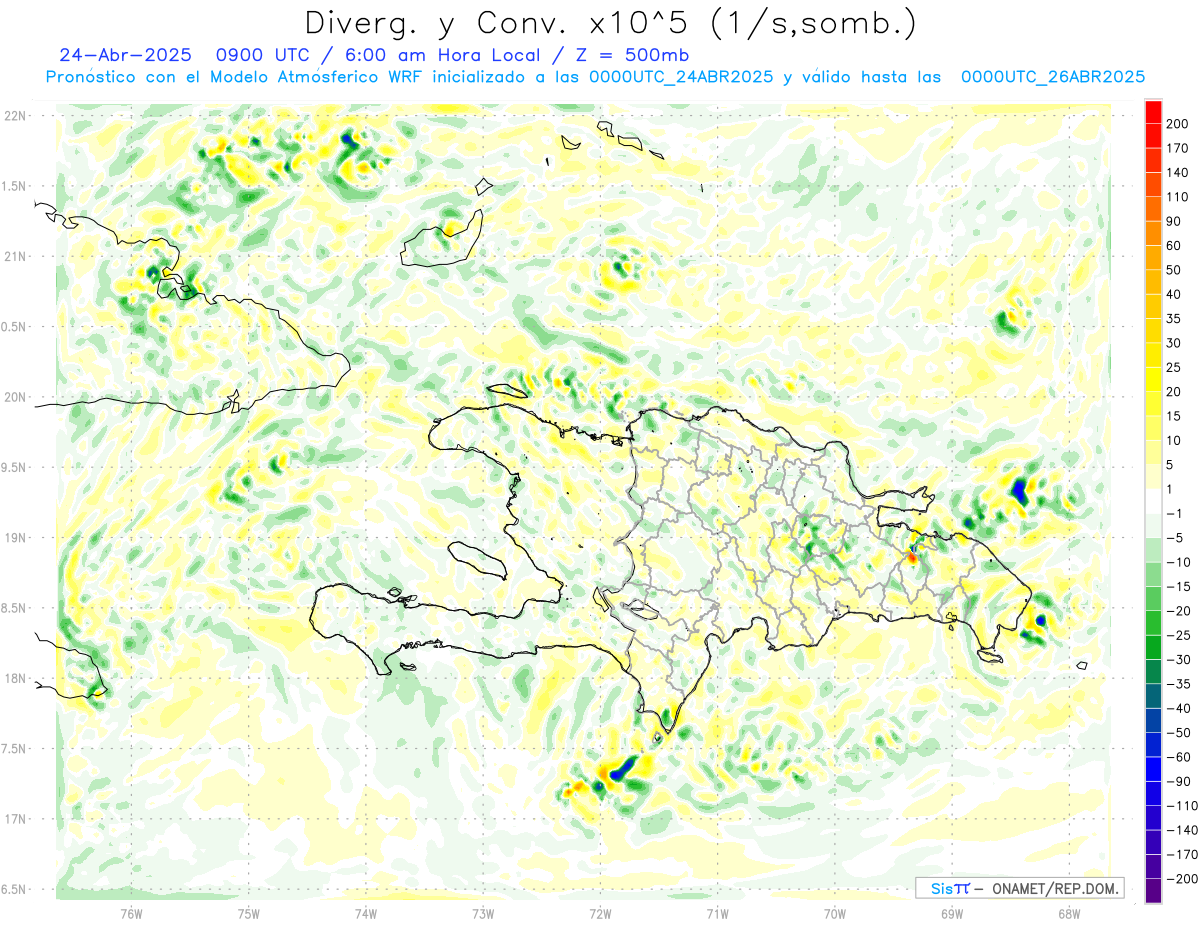The width and height of the screenshot is (1200, 927).
Task: Click the '22N' latitude label
Action: pos(16,116)
